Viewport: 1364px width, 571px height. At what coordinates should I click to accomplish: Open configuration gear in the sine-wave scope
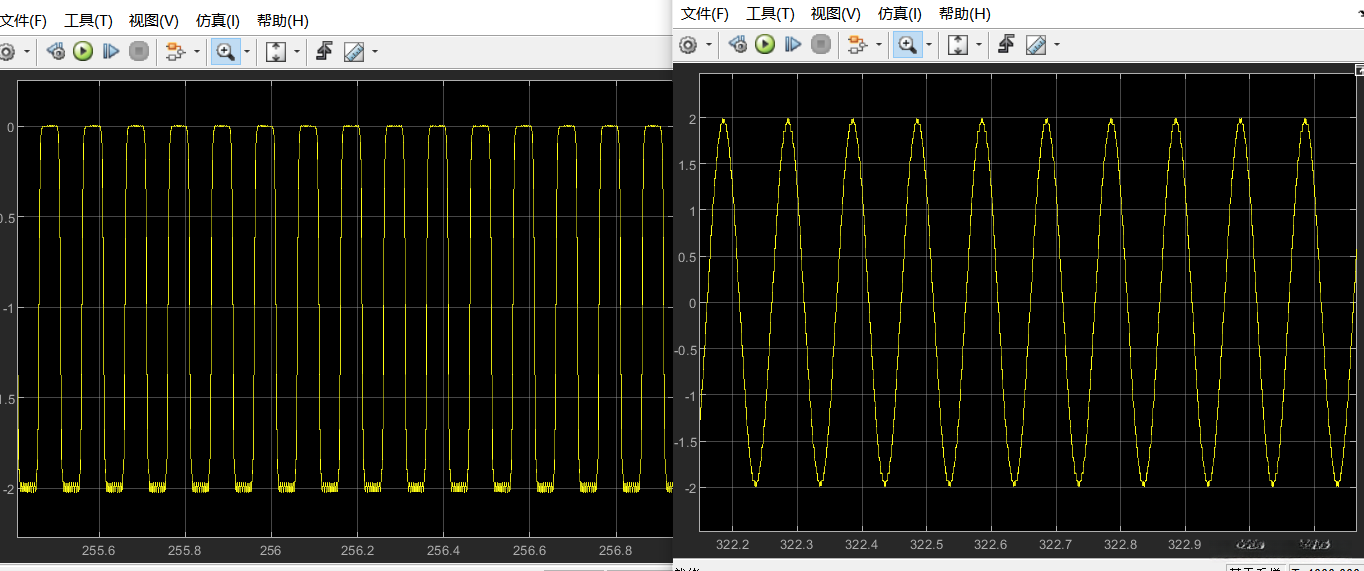(x=688, y=44)
